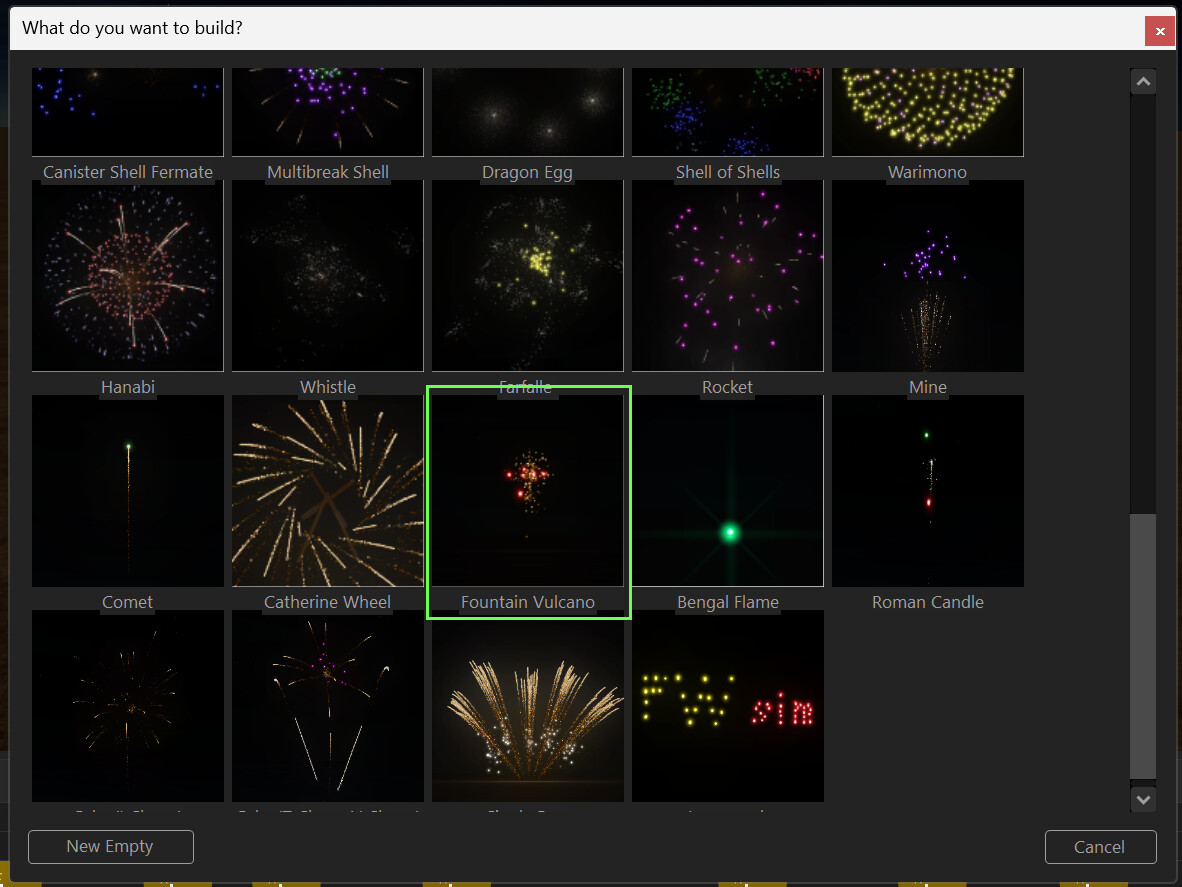1182x887 pixels.
Task: Choose the Whistle firework preset
Action: tap(328, 276)
